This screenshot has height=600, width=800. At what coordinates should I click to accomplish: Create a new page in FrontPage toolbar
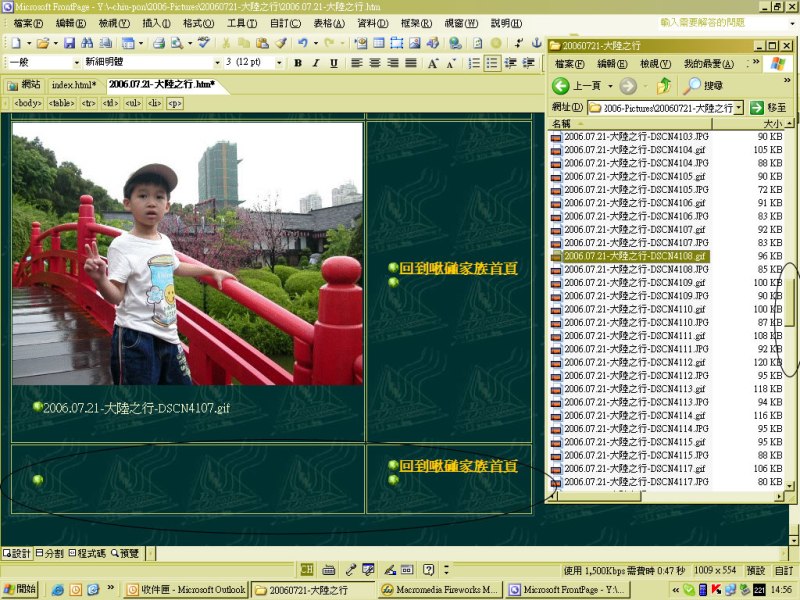pyautogui.click(x=16, y=43)
